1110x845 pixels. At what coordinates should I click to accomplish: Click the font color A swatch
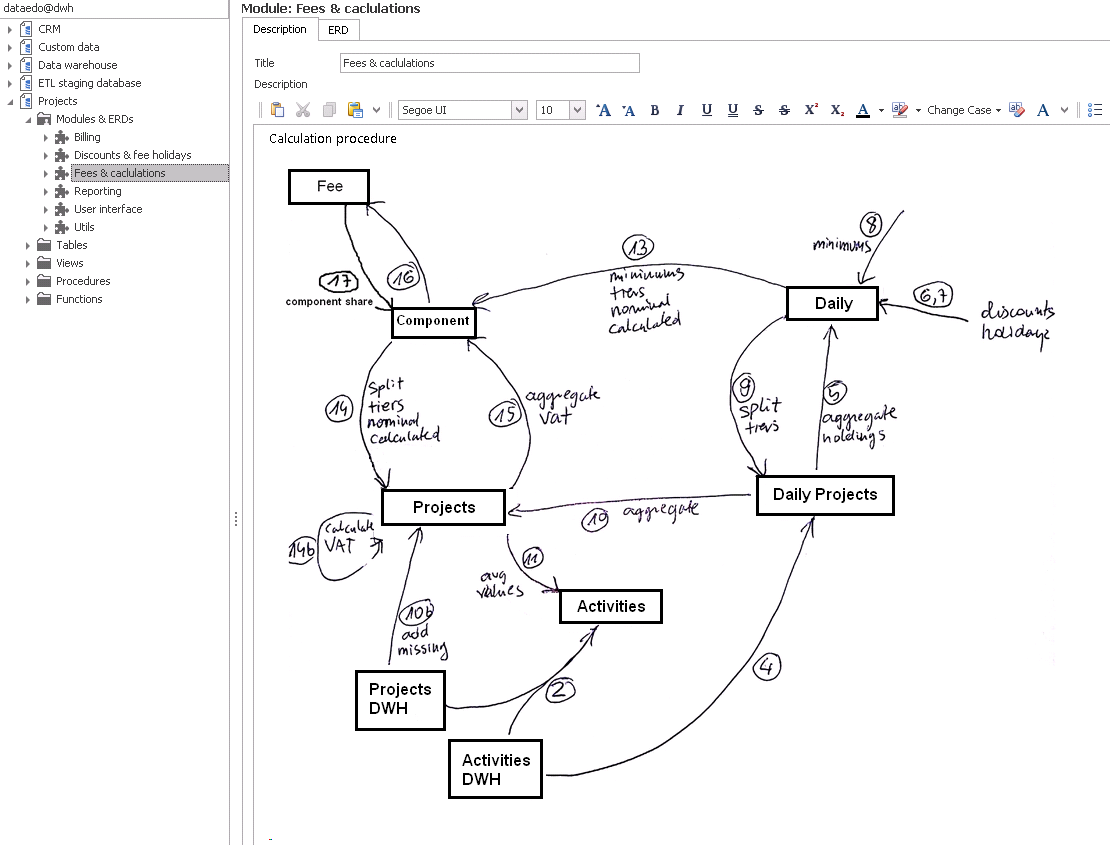point(863,110)
